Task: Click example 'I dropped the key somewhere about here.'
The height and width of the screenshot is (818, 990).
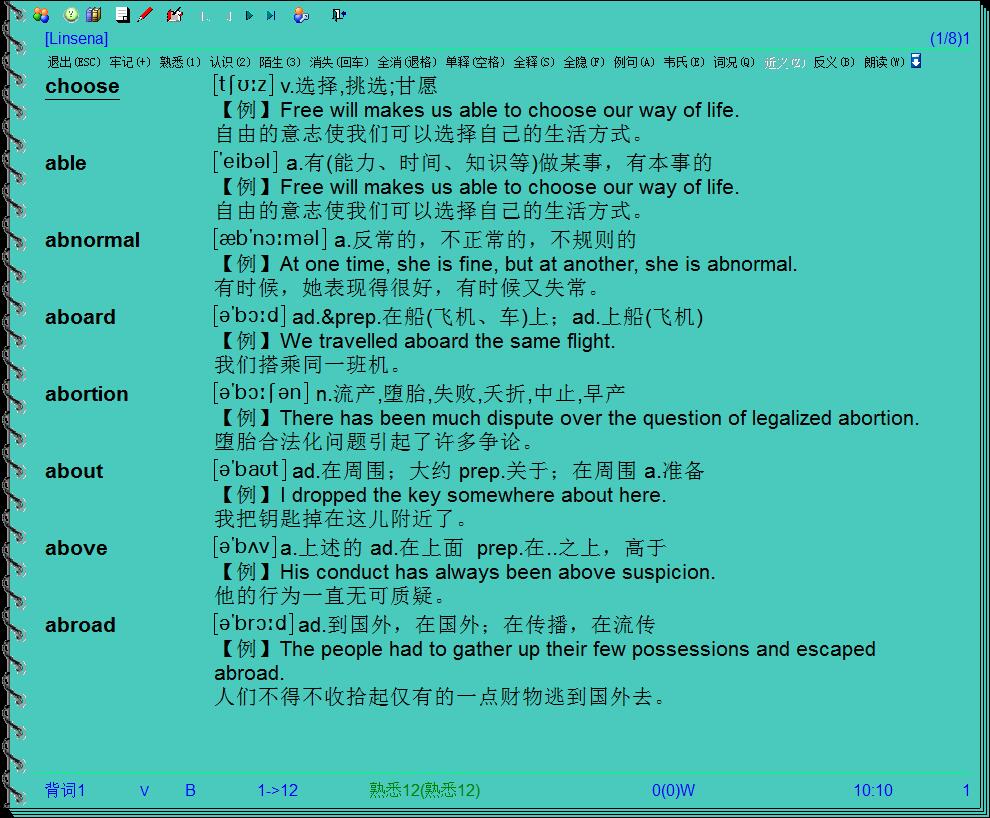Action: point(473,495)
